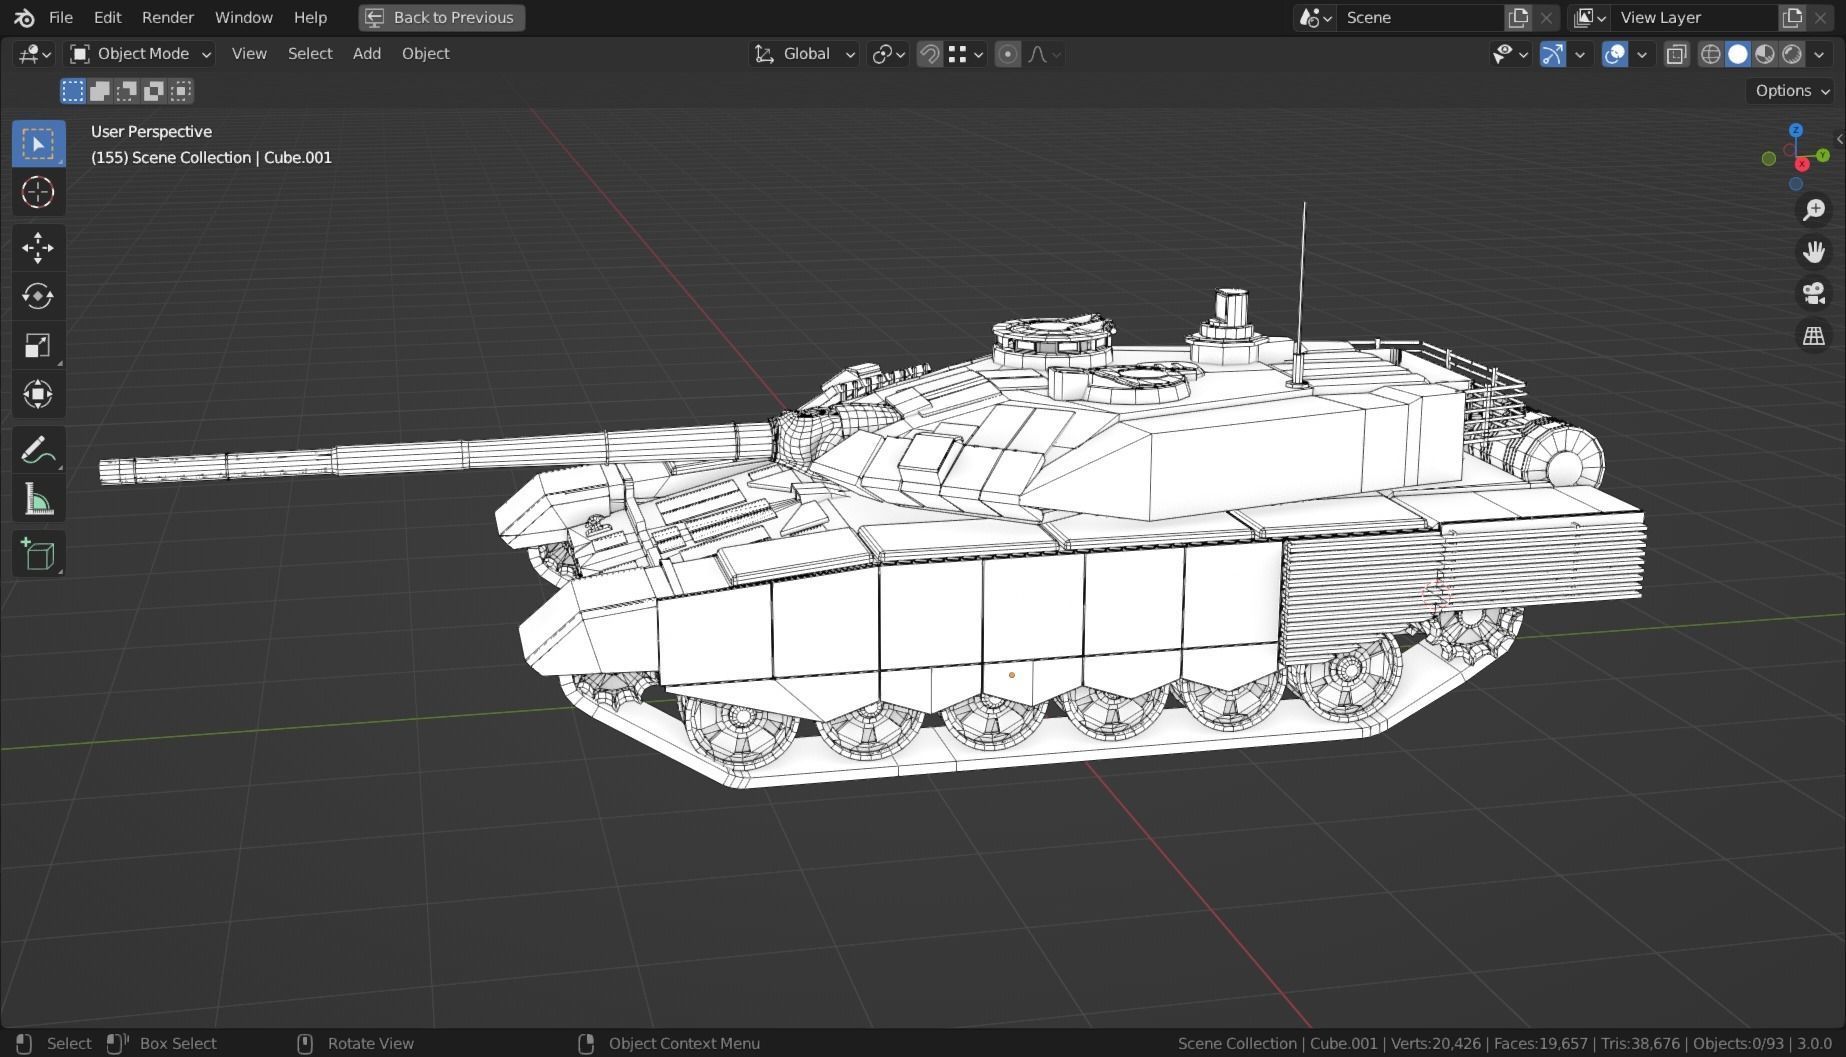This screenshot has height=1057, width=1846.
Task: Toggle camera view icon
Action: pyautogui.click(x=1814, y=294)
